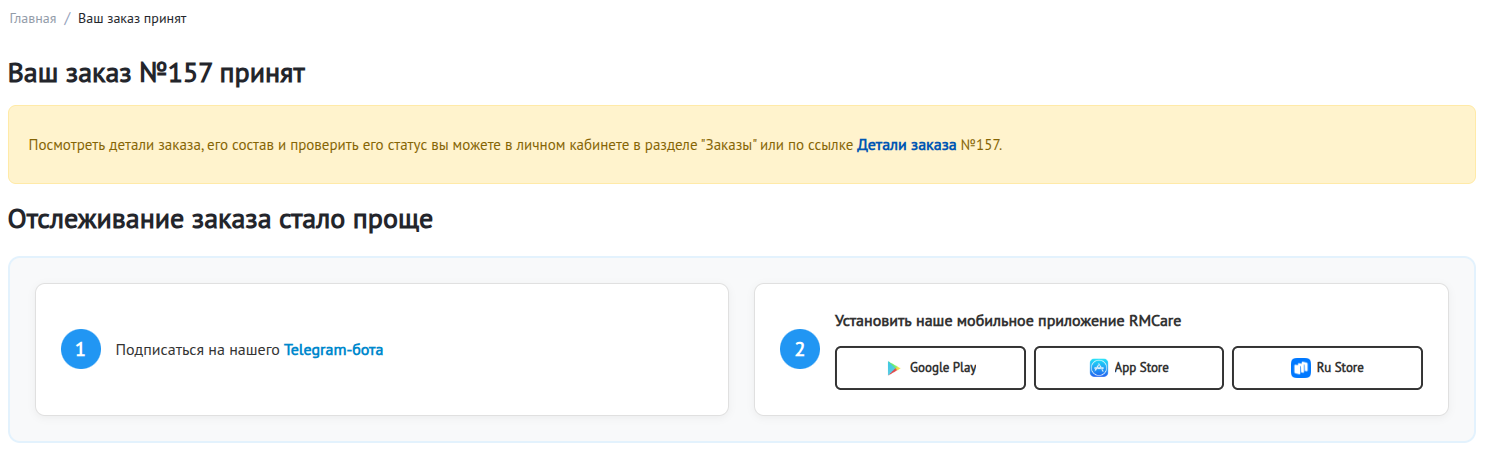The height and width of the screenshot is (468, 1489).
Task: Click the 'Отслеживание заказа стало проще' heading
Action: pos(220,219)
